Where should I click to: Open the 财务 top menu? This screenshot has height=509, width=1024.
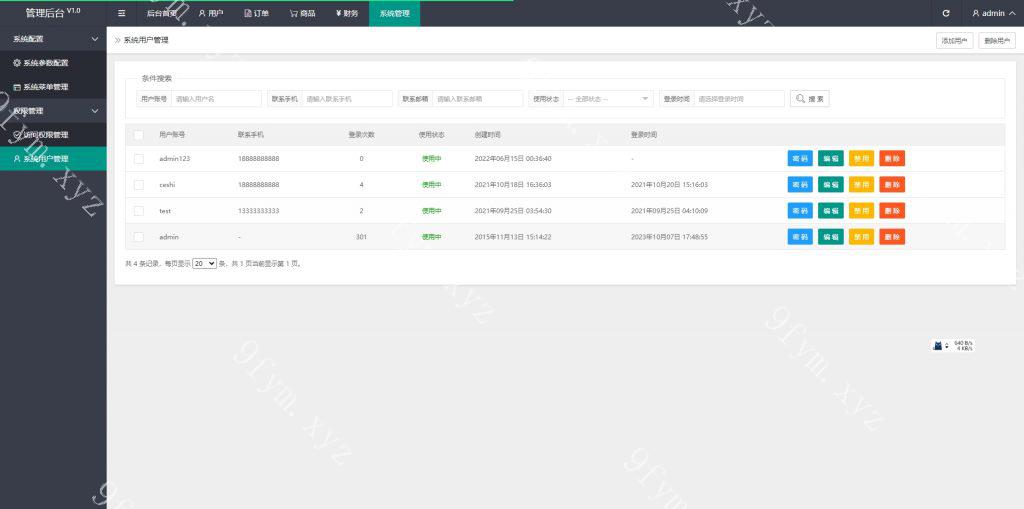tap(347, 13)
